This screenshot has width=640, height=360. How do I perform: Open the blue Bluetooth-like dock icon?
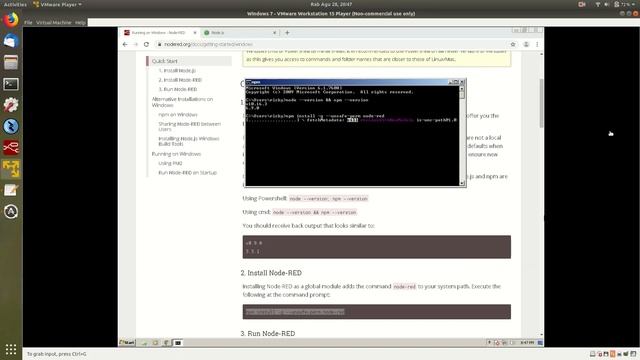coord(11,127)
